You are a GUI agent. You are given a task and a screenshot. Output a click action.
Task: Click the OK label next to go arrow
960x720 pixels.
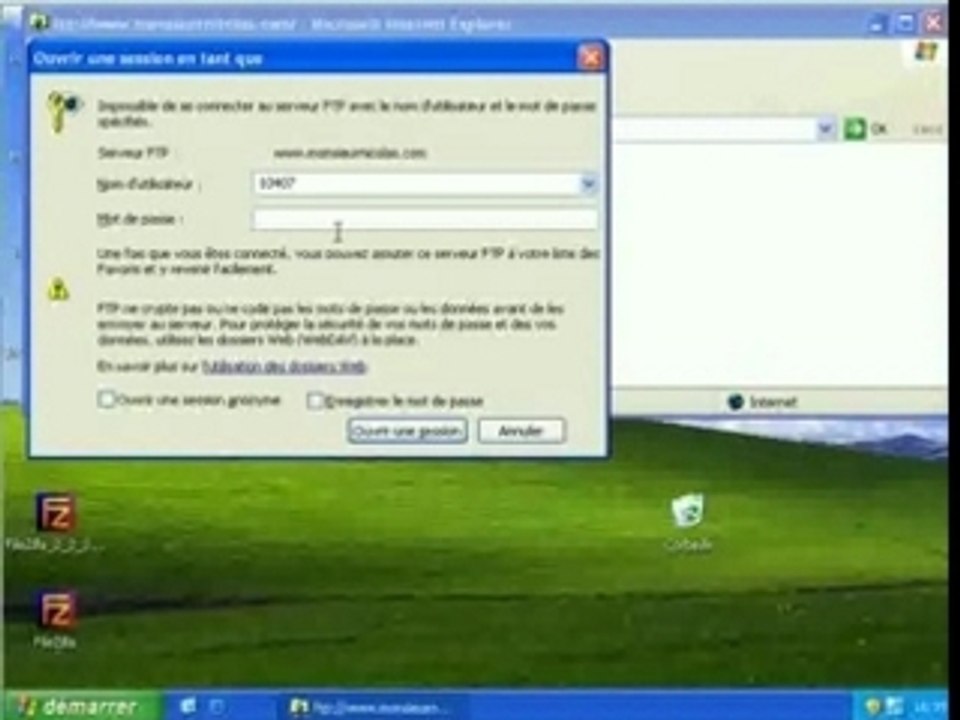pyautogui.click(x=879, y=129)
